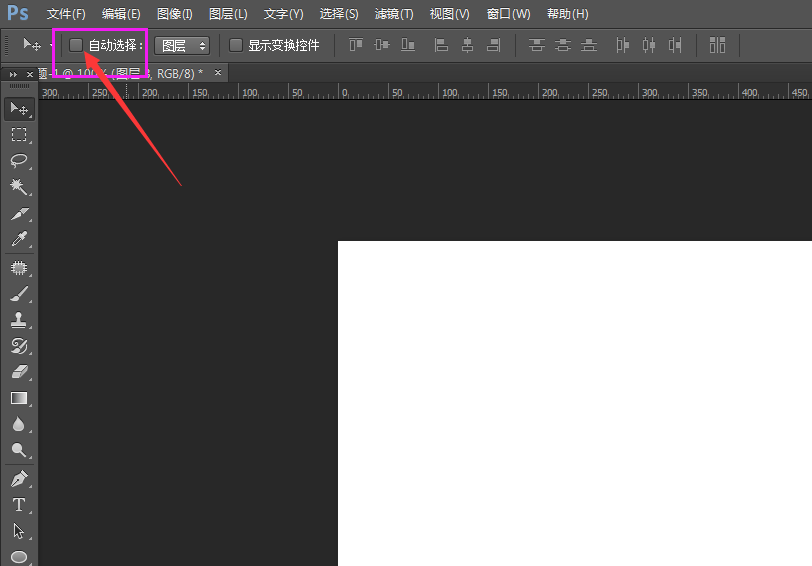Select the Gradient tool
The height and width of the screenshot is (566, 812).
pos(19,398)
